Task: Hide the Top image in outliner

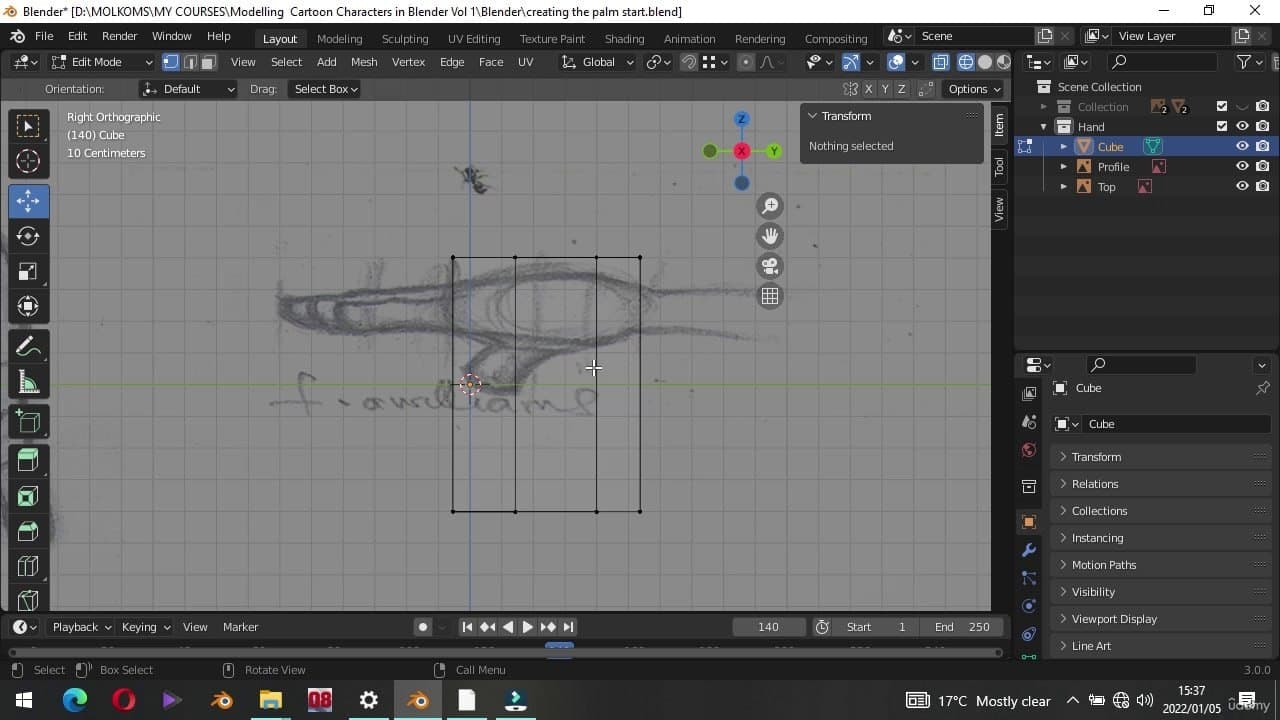Action: [1242, 186]
